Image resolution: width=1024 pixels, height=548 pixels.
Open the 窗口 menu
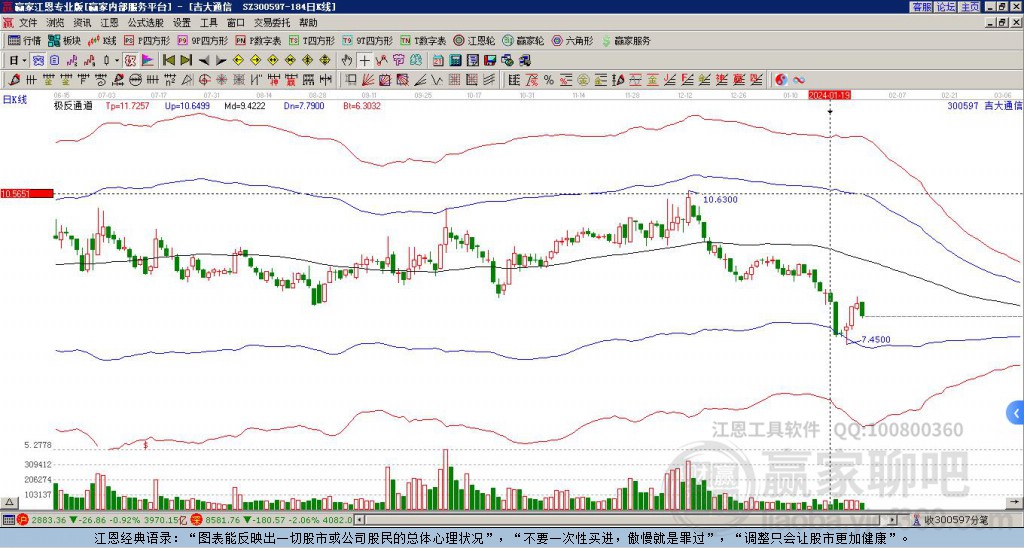(236, 23)
